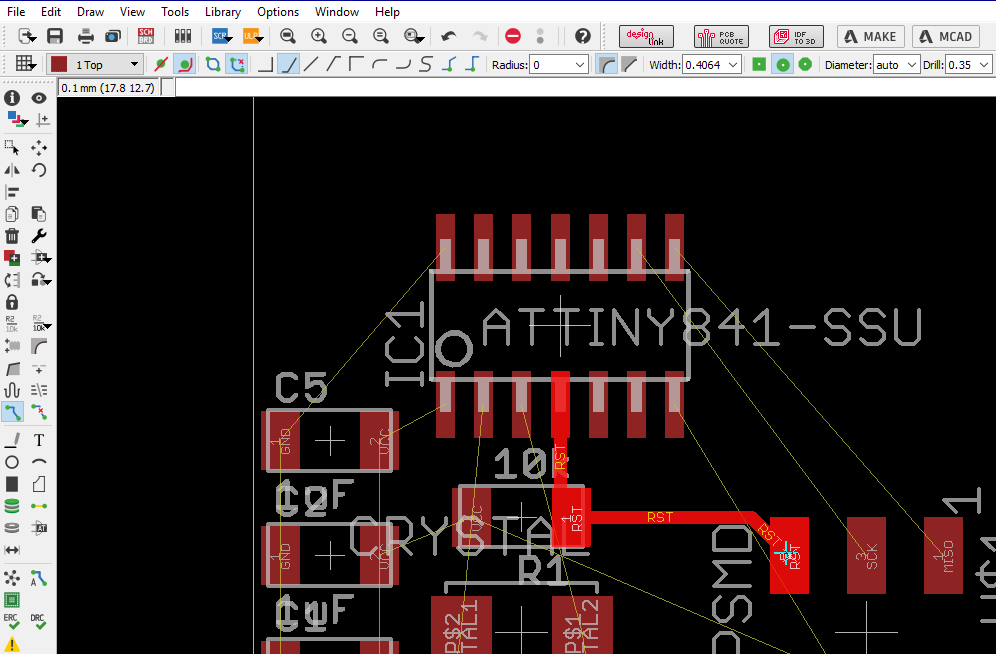Screen dimensions: 996x654
Task: Select round miter style
Action: point(607,64)
